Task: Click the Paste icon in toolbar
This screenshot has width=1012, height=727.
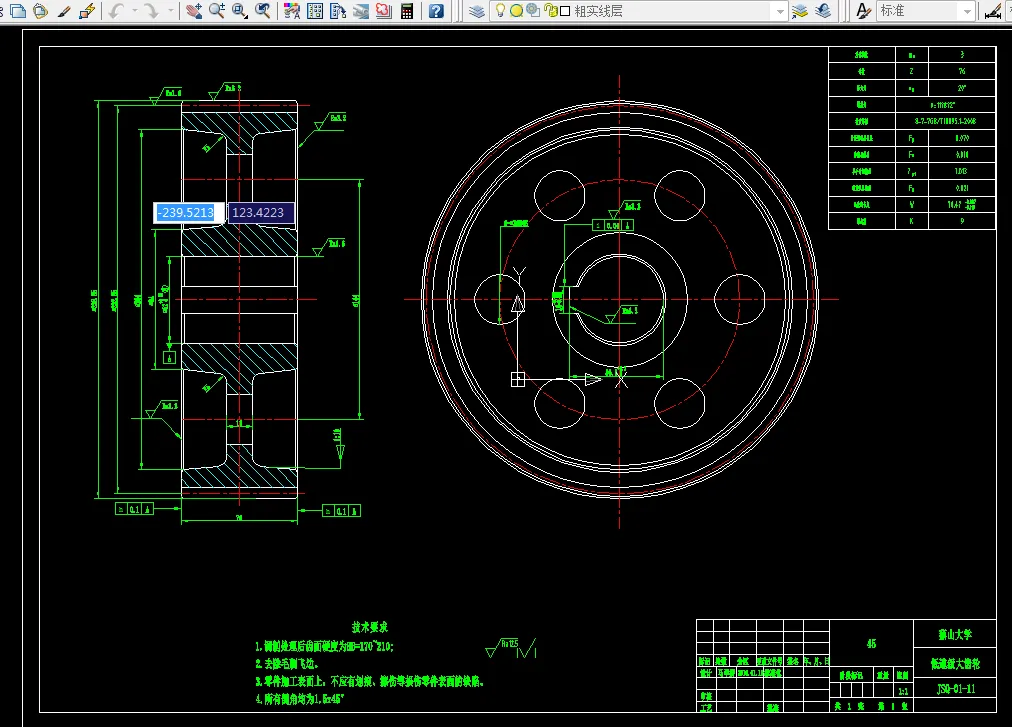Action: [x=41, y=11]
